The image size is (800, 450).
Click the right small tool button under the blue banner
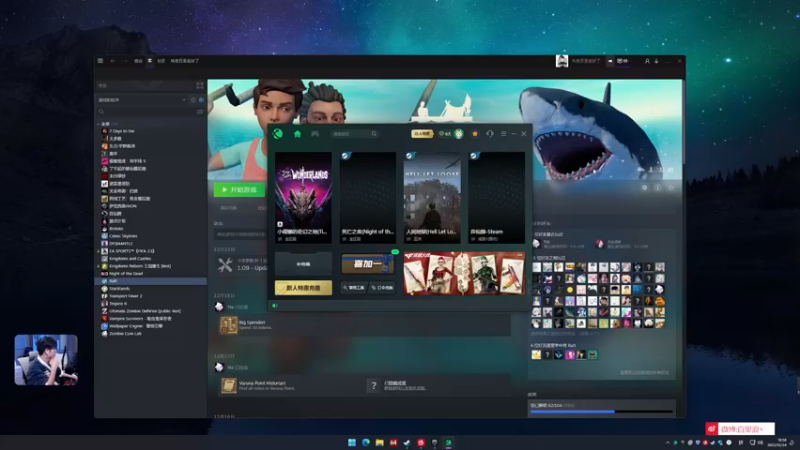pos(382,288)
